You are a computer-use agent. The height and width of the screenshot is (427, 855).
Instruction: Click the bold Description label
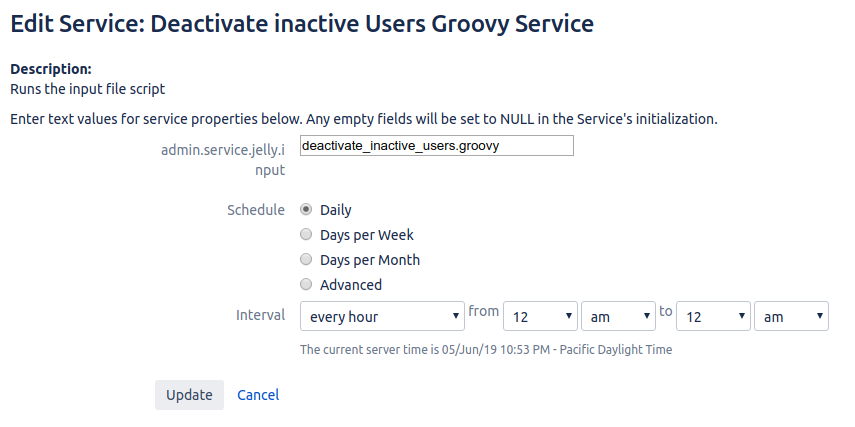coord(51,69)
